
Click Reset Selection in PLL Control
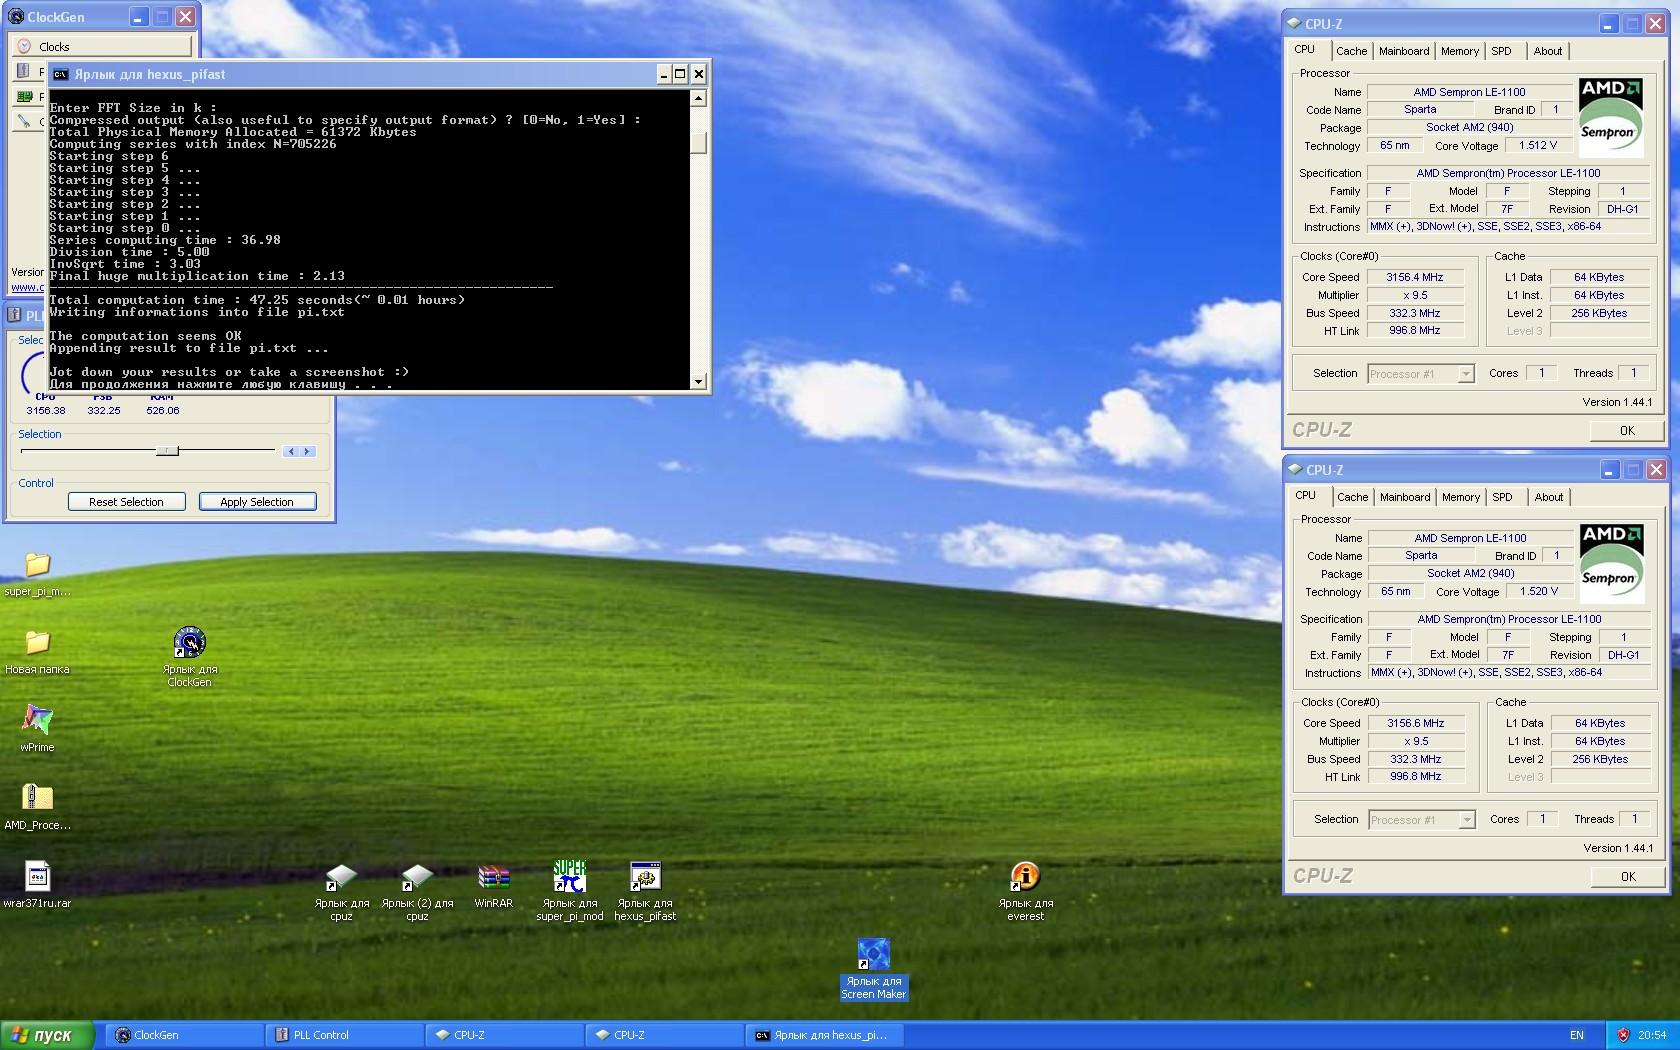tap(126, 502)
